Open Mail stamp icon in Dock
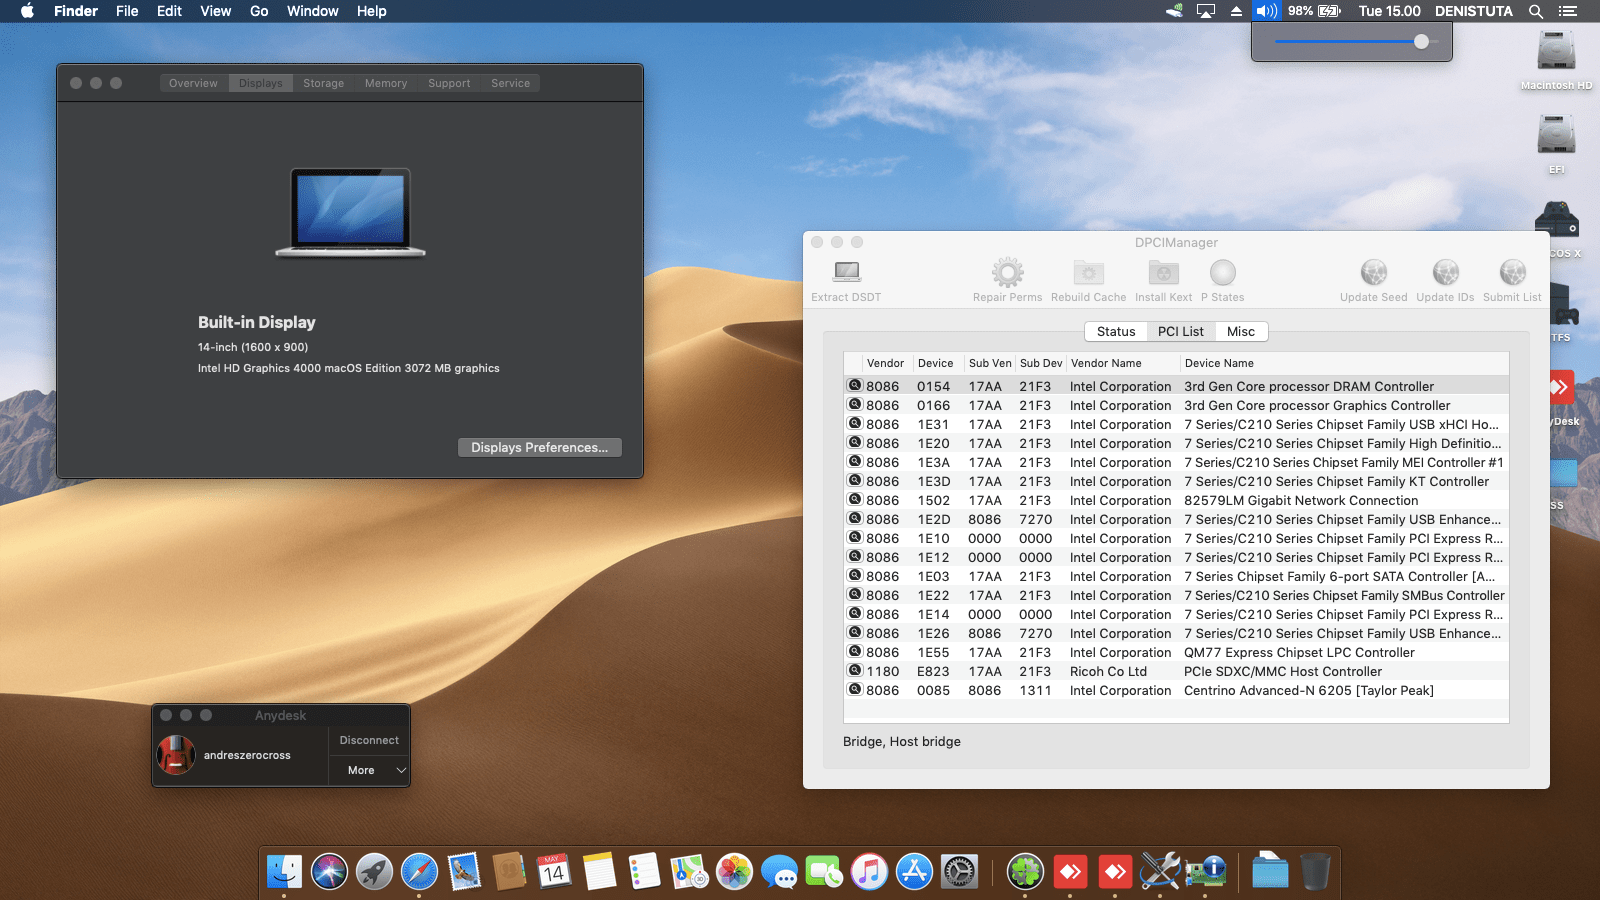Image resolution: width=1600 pixels, height=900 pixels. coord(464,872)
